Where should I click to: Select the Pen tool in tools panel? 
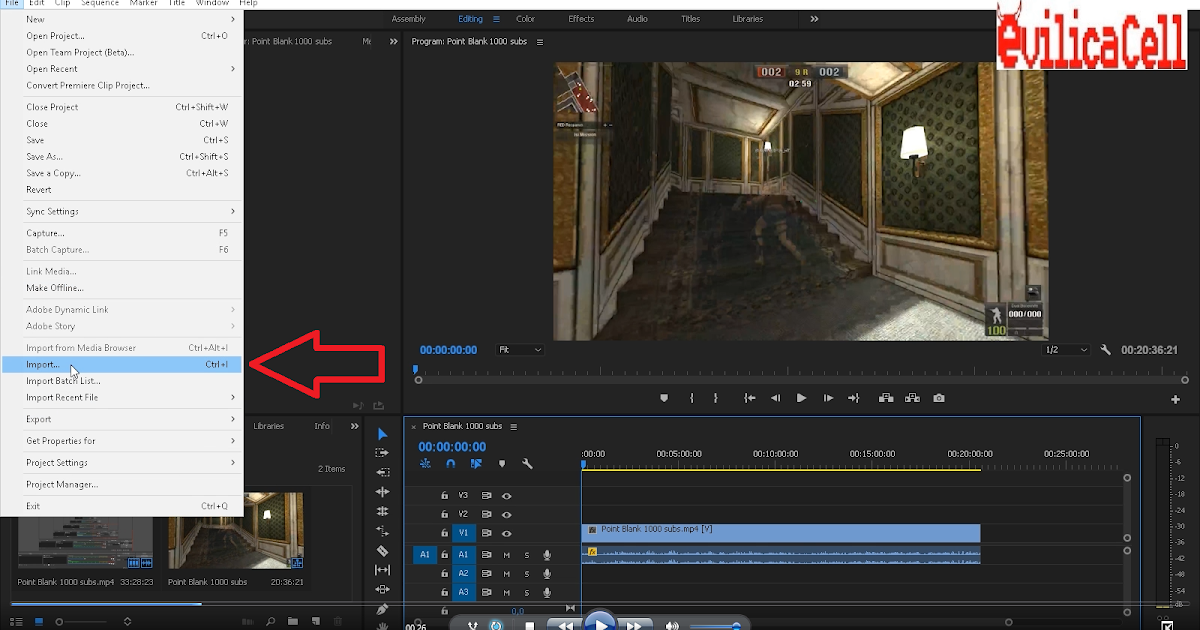pos(382,609)
